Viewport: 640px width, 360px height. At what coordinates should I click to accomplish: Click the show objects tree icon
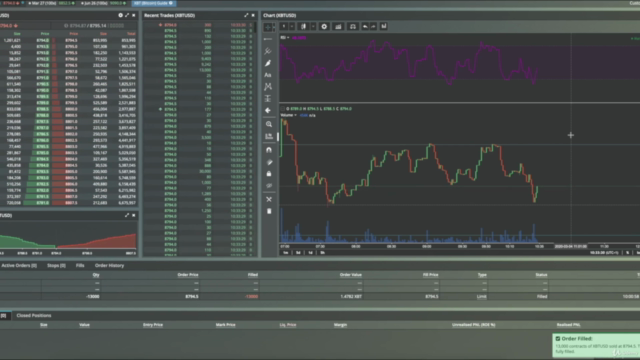269,199
